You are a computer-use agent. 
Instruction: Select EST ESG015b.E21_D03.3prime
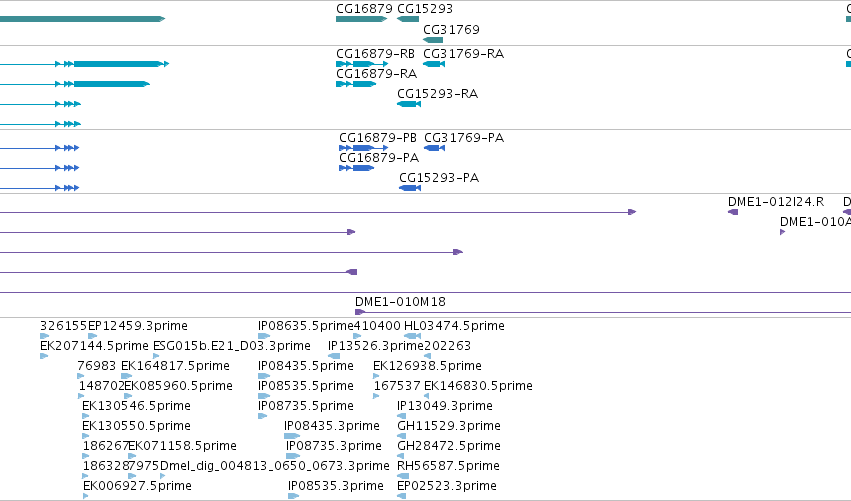click(x=232, y=346)
